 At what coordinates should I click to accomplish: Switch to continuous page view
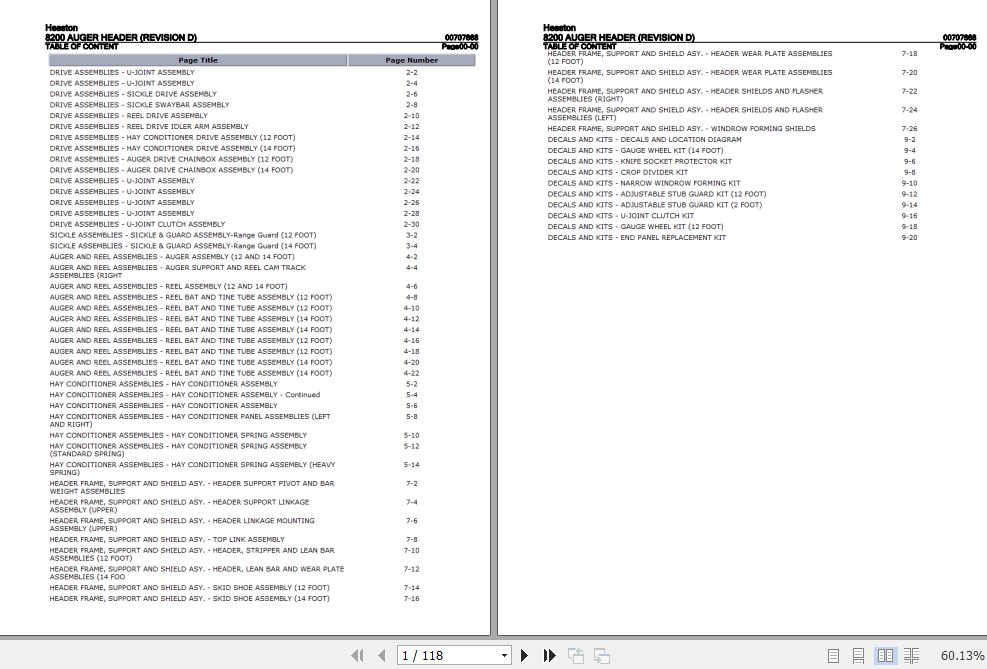(858, 655)
